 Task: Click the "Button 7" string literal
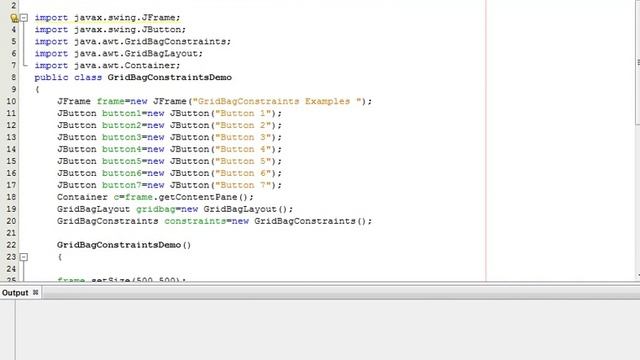pyautogui.click(x=243, y=185)
